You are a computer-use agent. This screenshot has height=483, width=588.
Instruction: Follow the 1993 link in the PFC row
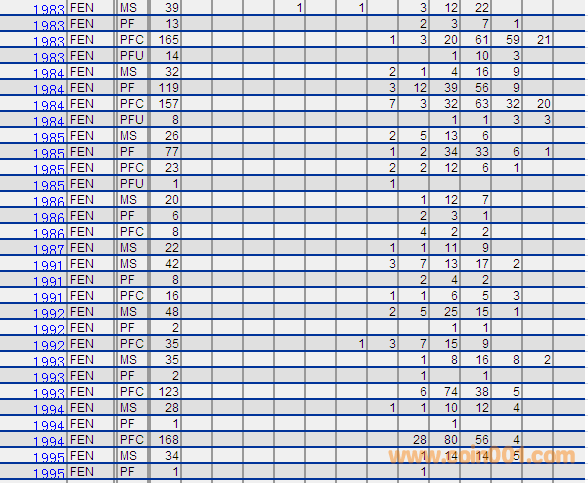coord(49,393)
